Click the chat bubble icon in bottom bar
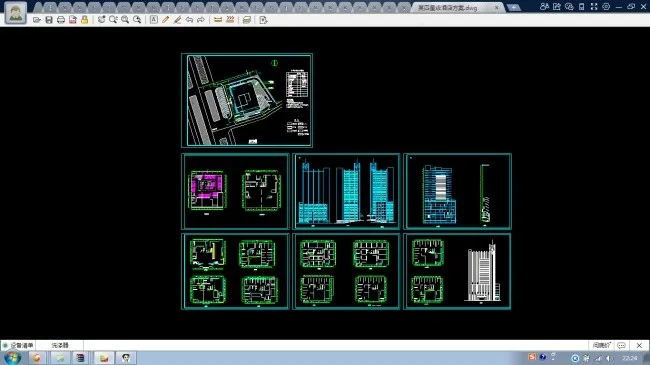The width and height of the screenshot is (650, 365). click(621, 345)
